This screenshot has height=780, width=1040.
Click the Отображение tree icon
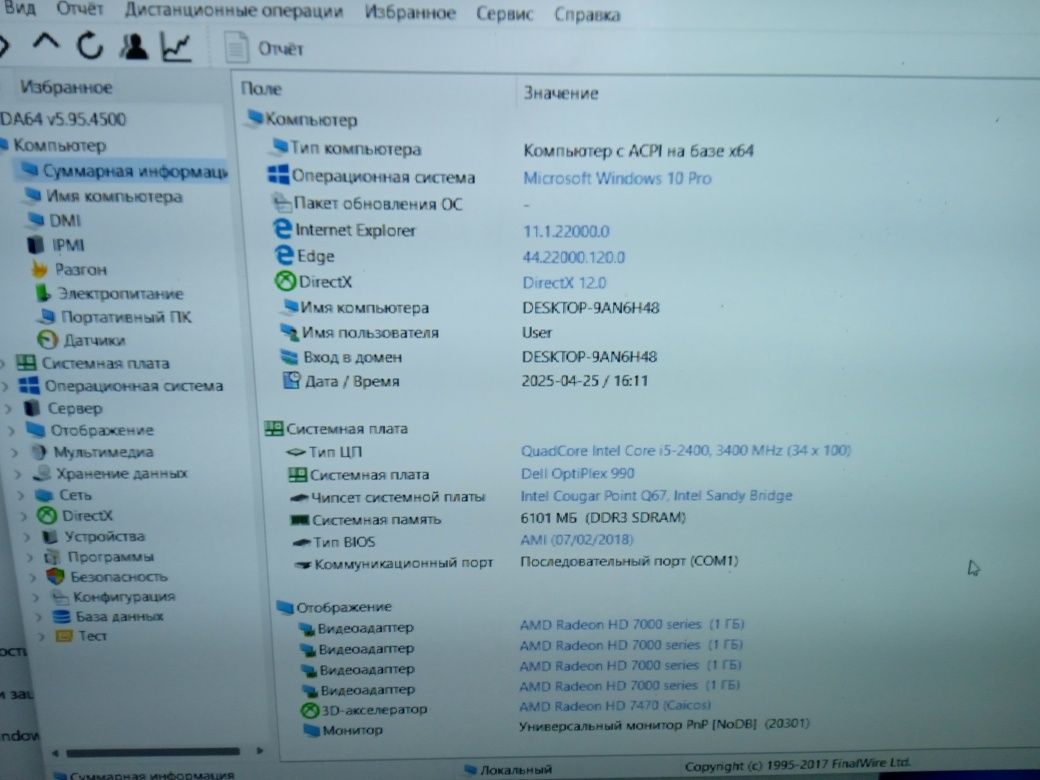[36, 430]
